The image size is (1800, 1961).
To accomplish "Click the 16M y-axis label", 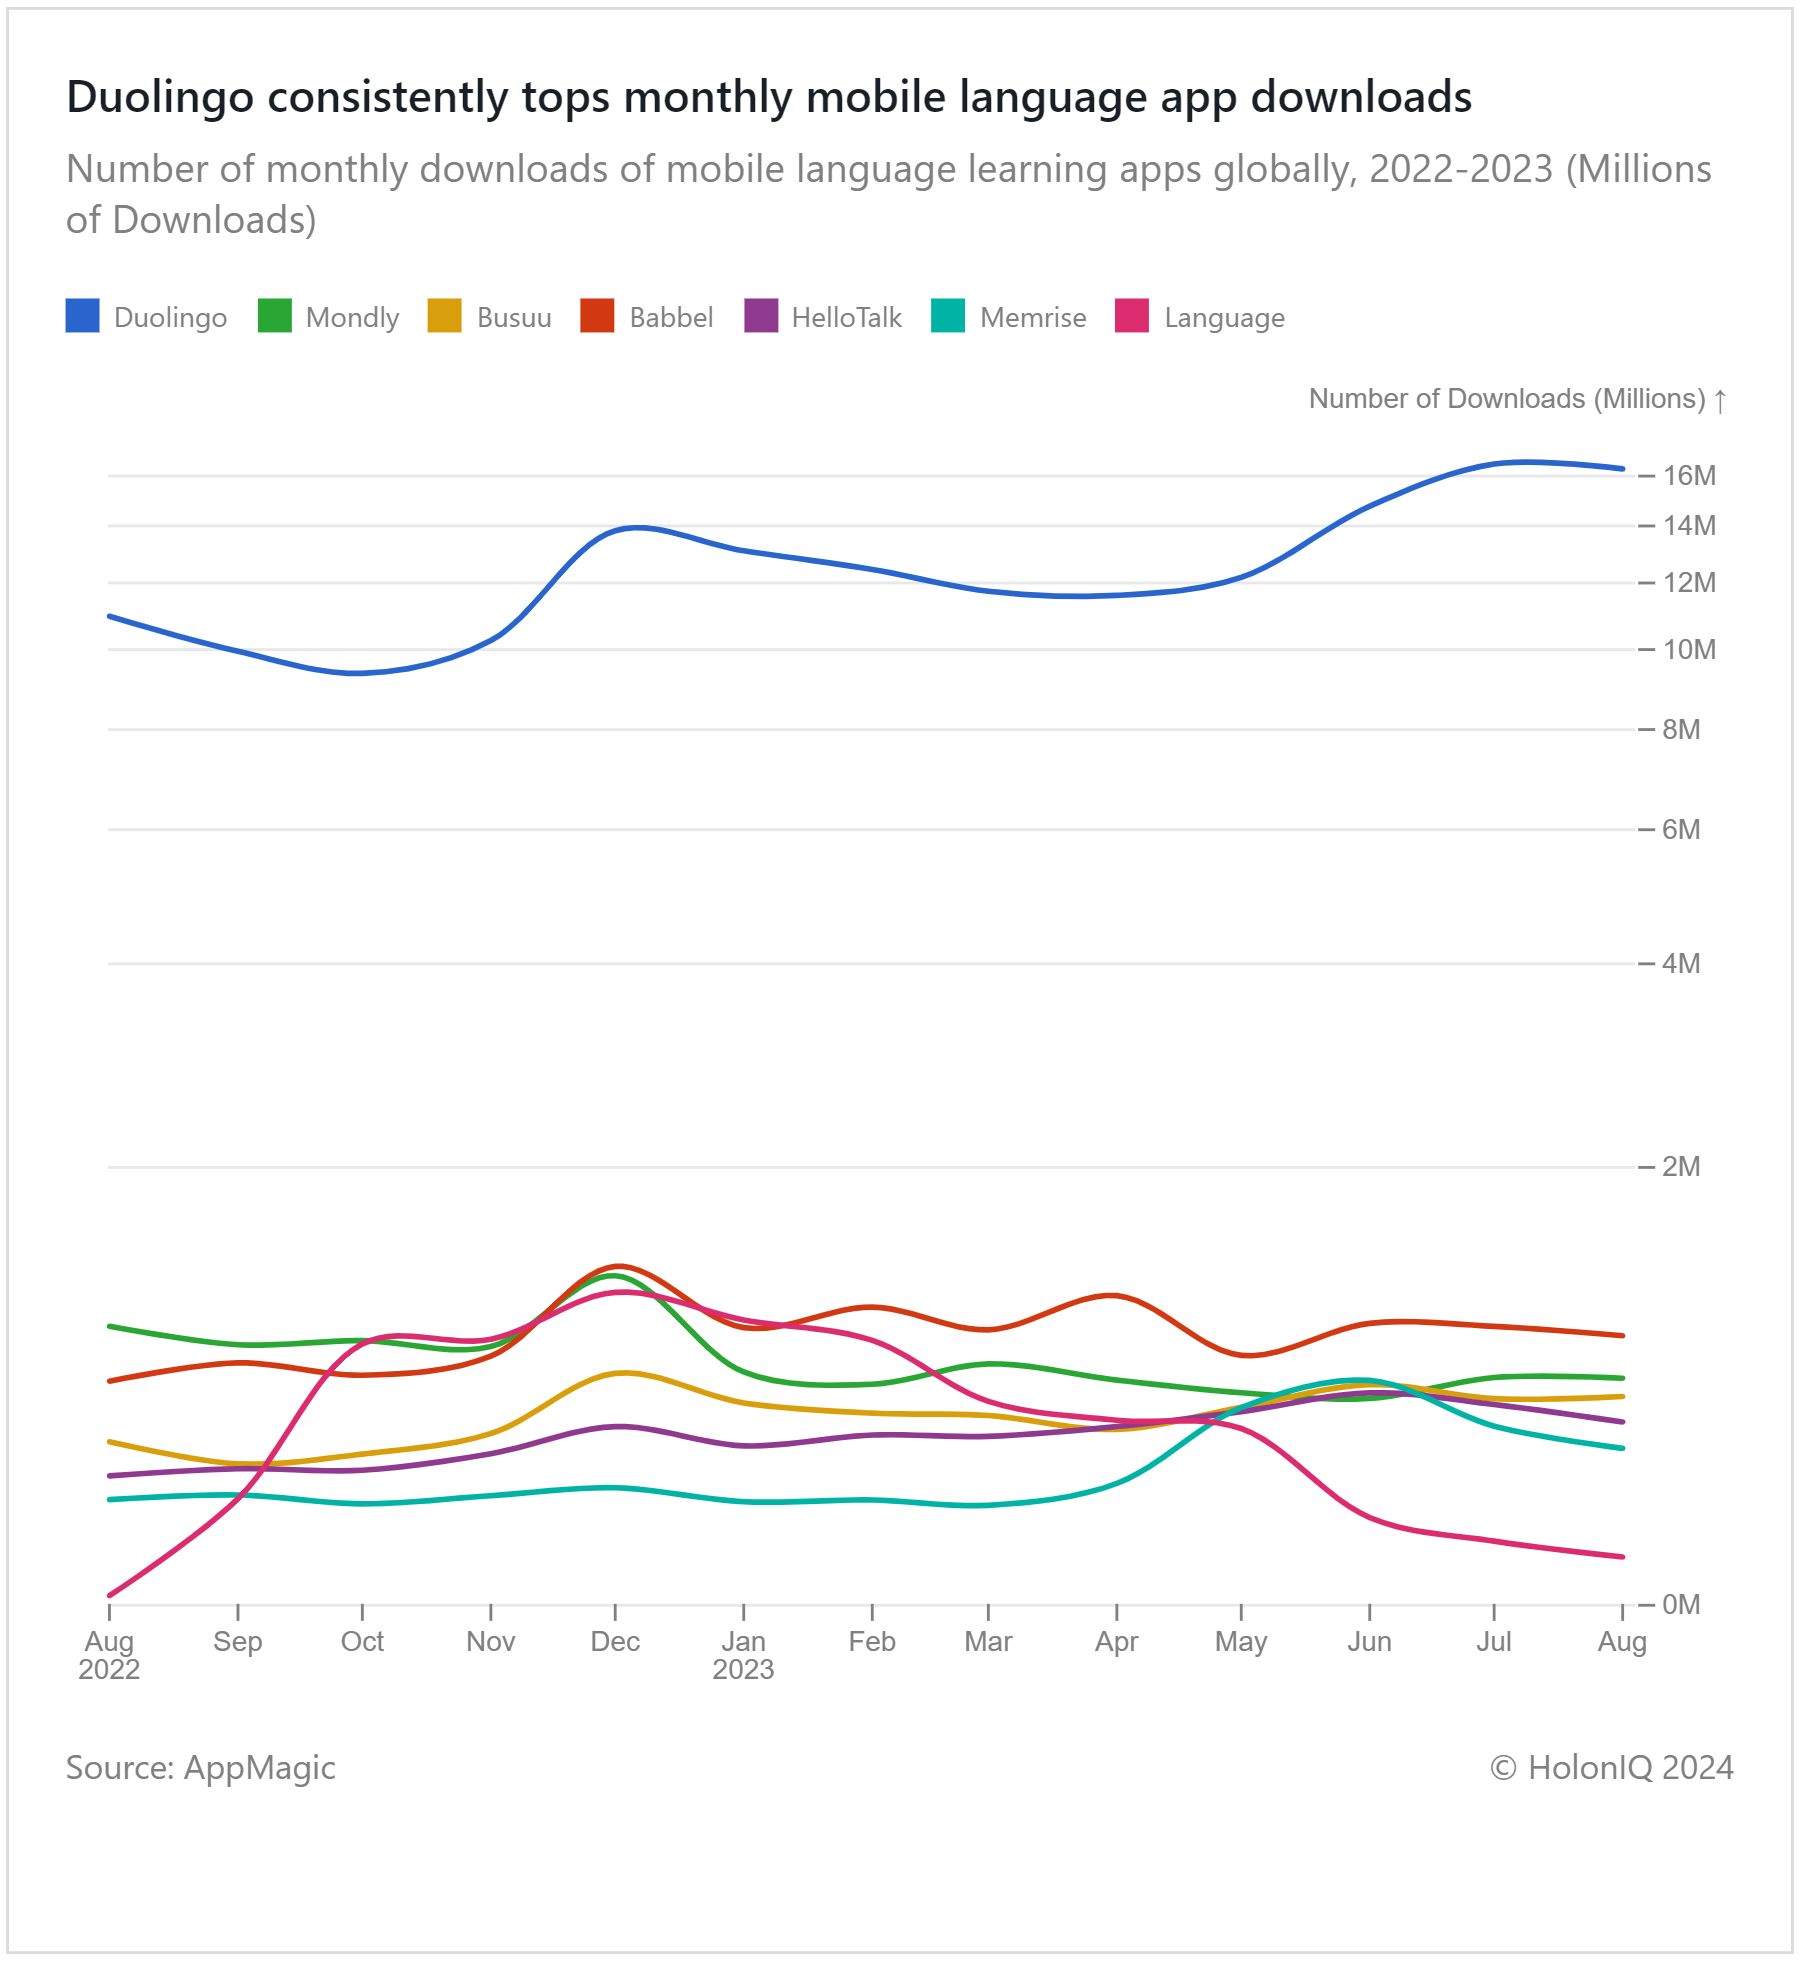I will coord(1689,476).
